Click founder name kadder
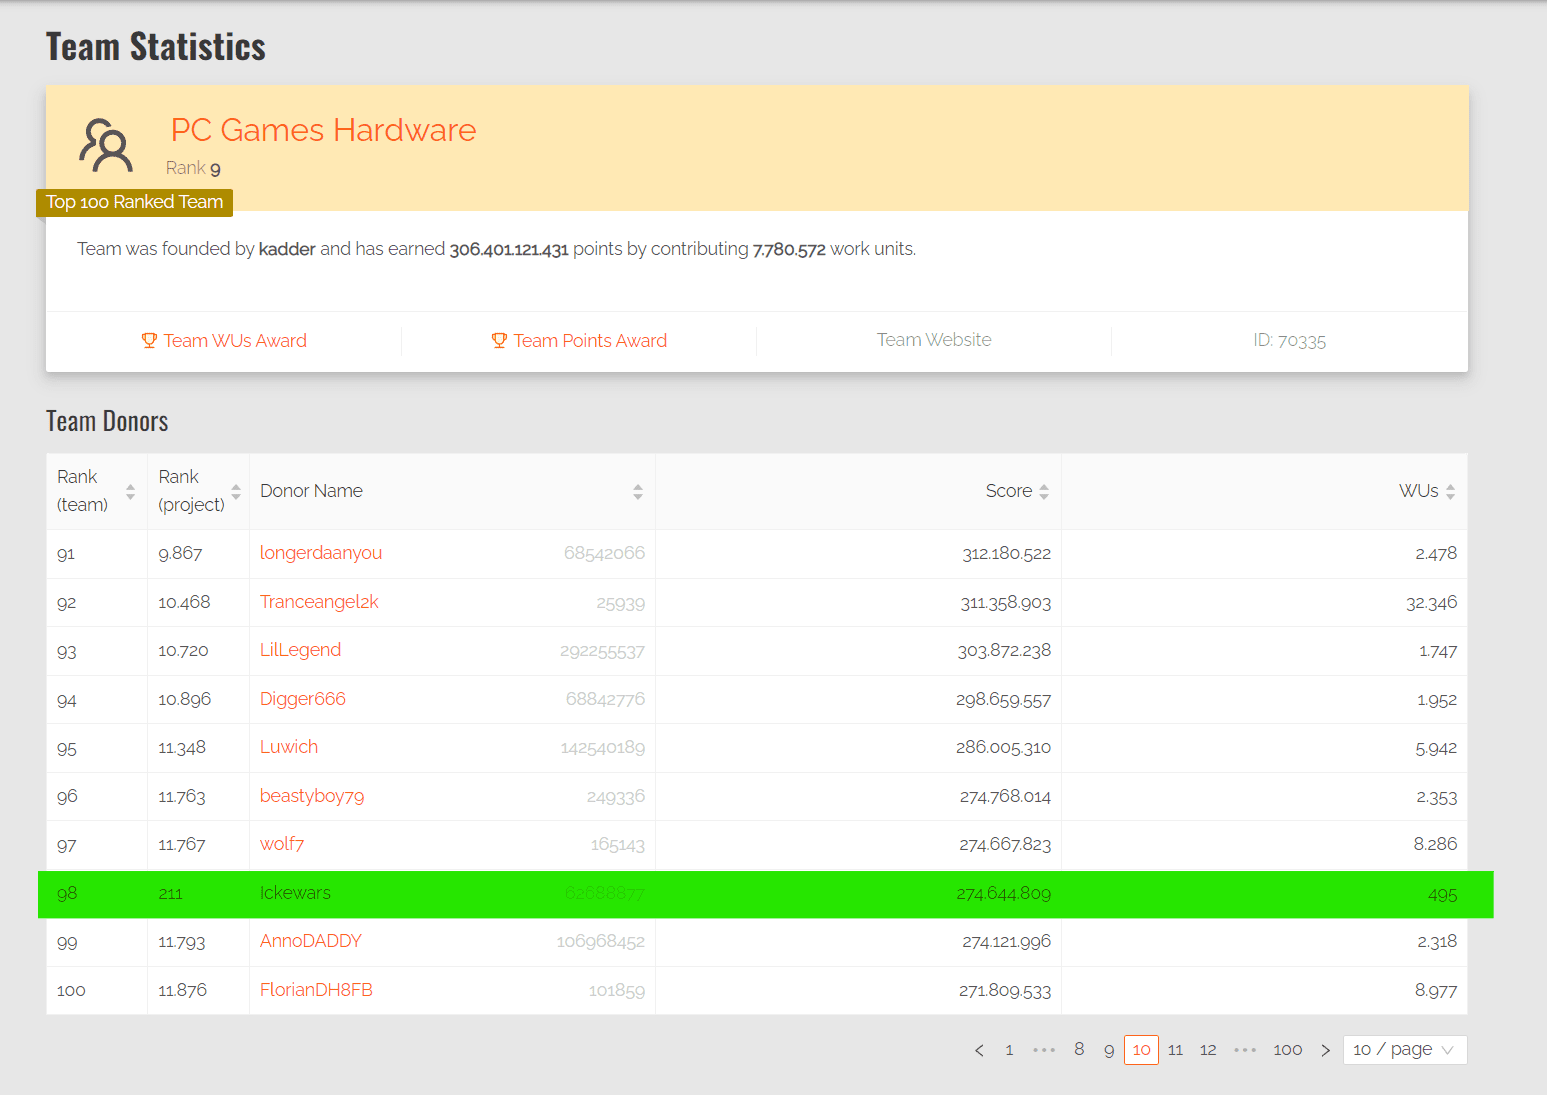 click(287, 249)
